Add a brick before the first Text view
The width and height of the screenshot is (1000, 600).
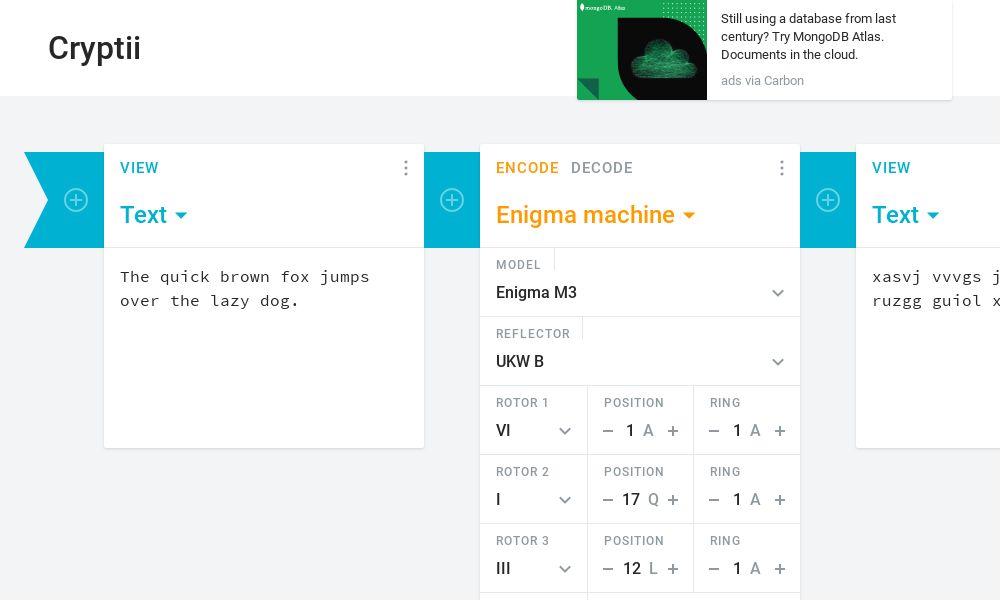click(76, 200)
